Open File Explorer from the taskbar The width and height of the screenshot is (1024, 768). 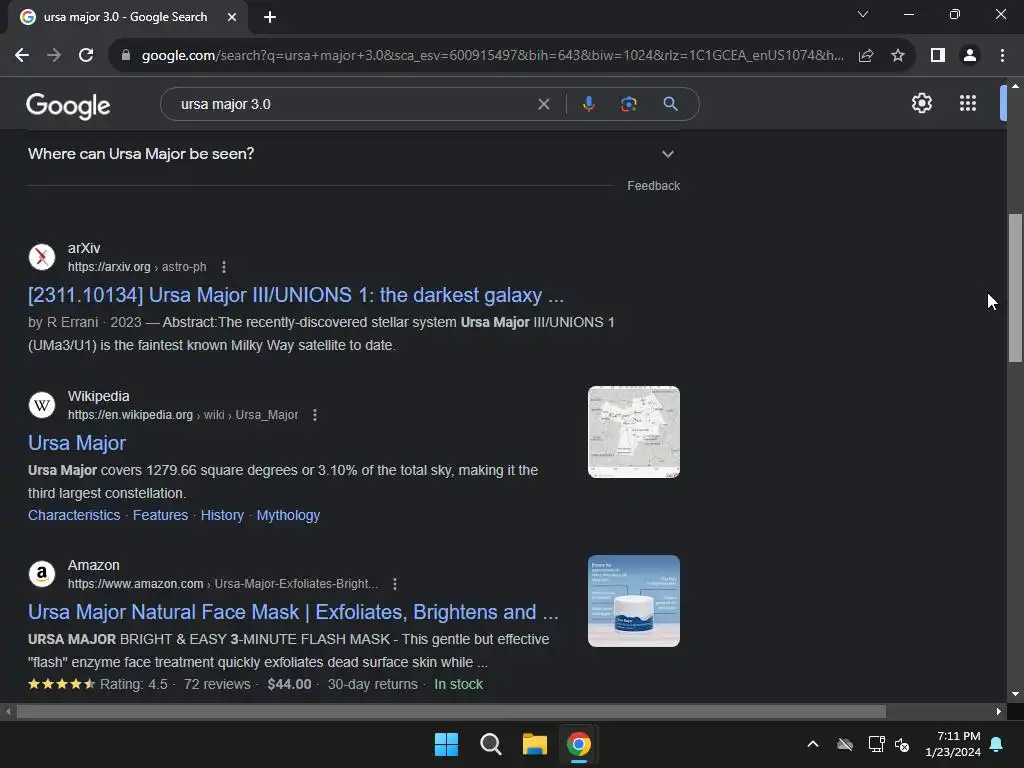[x=535, y=744]
